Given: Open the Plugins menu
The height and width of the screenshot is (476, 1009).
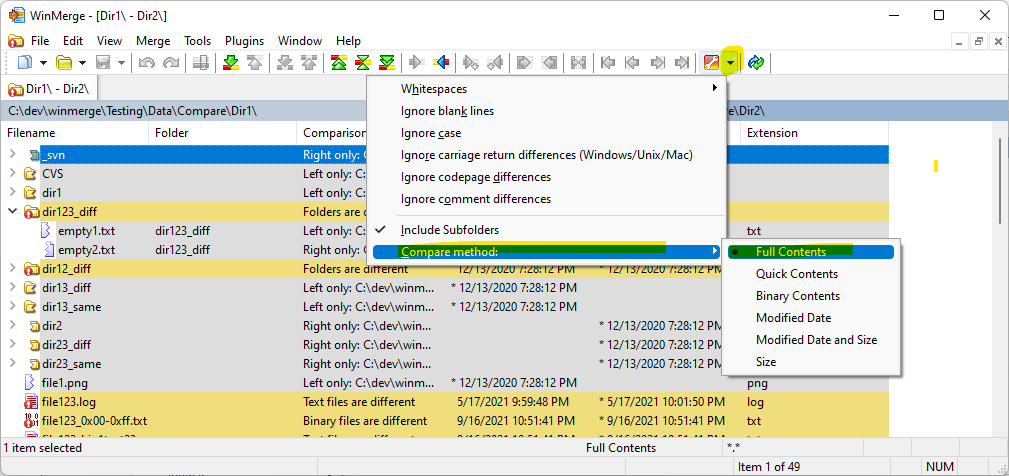Looking at the screenshot, I should (x=245, y=41).
